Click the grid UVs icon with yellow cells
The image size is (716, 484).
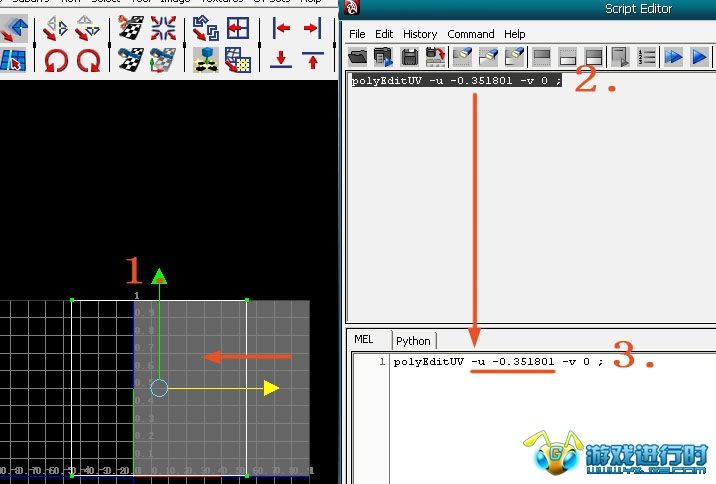pos(238,60)
